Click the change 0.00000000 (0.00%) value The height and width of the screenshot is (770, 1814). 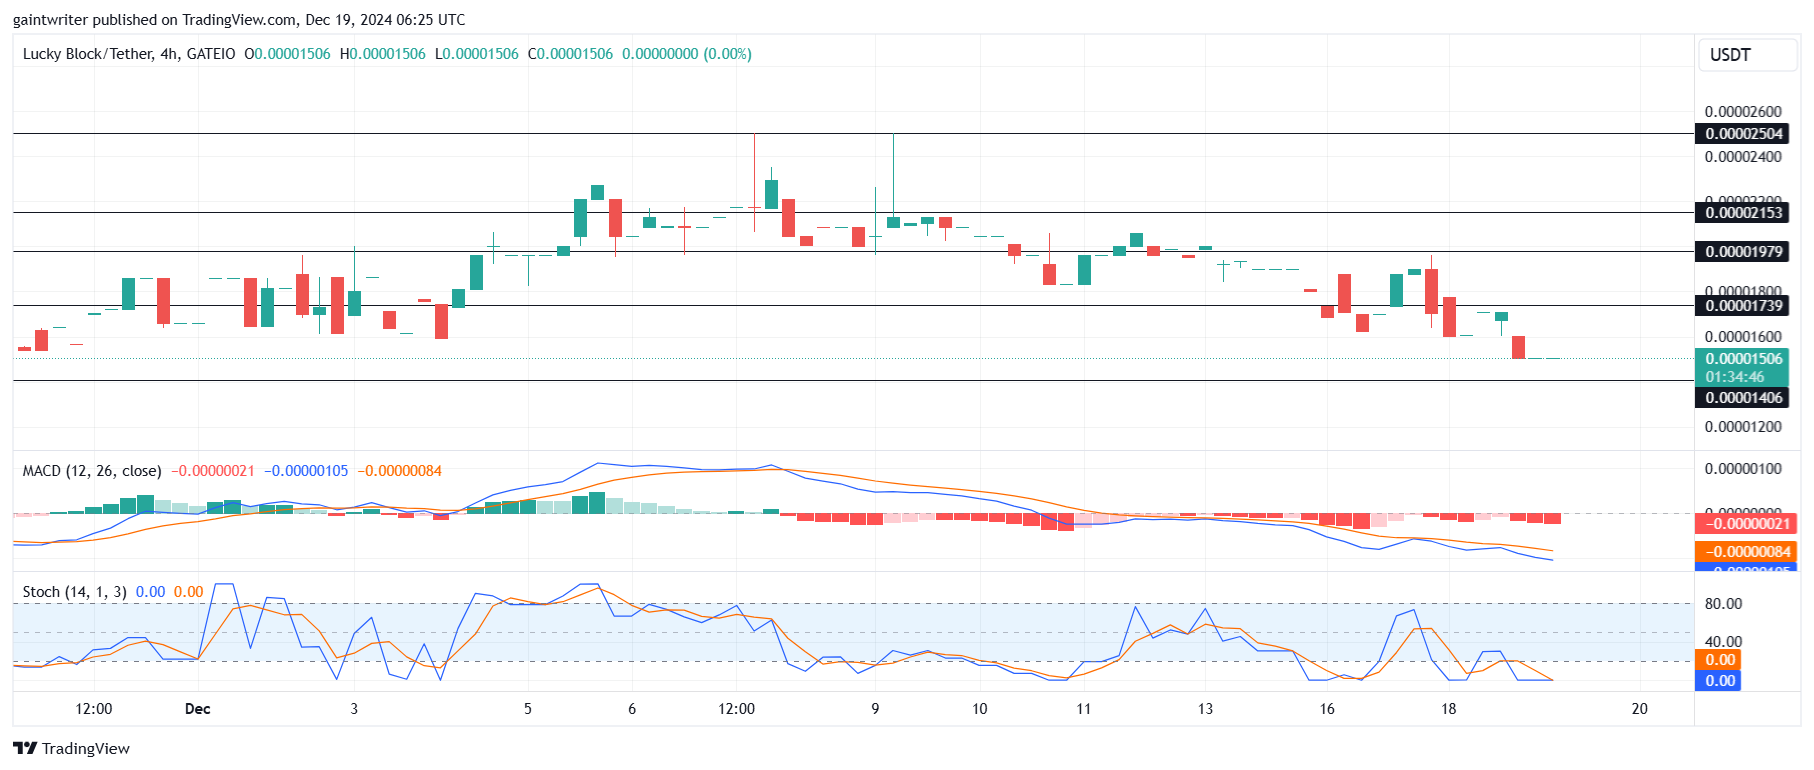coord(687,54)
